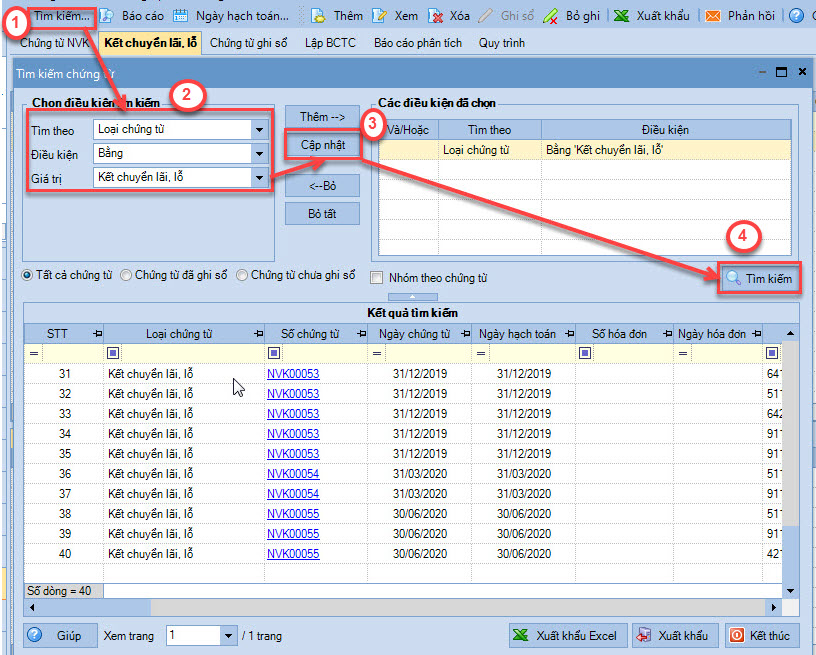Click the Số chứng từ filter field
Screen dimensions: 816x655
(x=324, y=353)
